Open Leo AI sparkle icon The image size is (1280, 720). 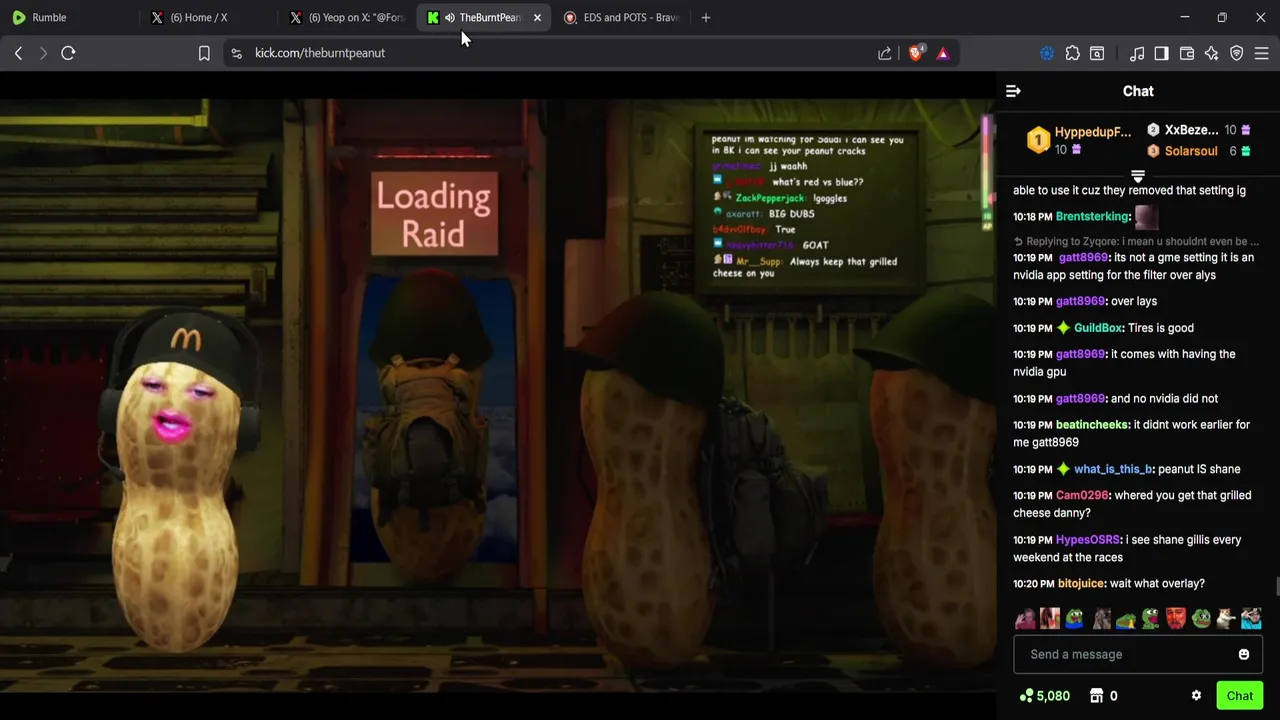pyautogui.click(x=1212, y=53)
